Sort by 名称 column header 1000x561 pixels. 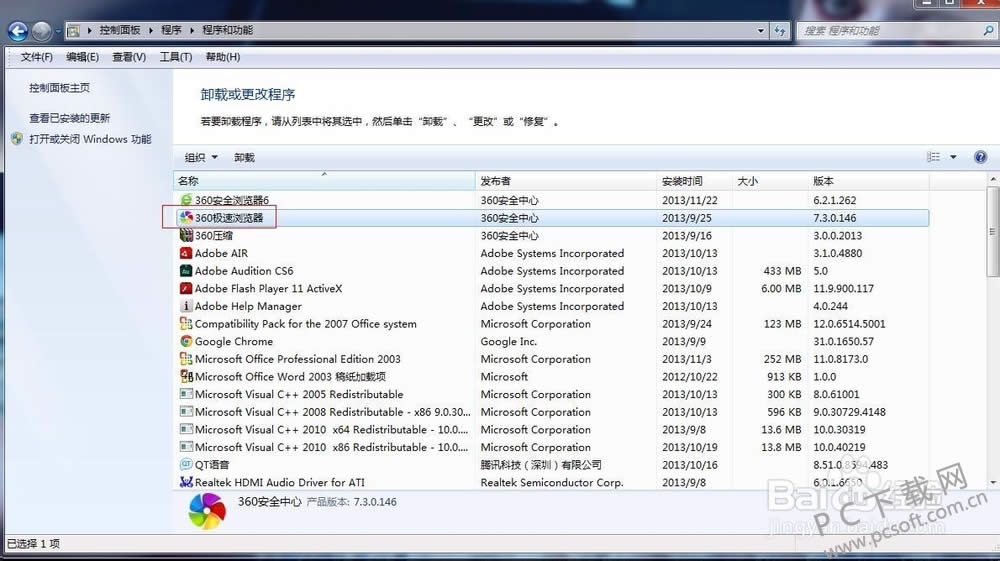[324, 181]
